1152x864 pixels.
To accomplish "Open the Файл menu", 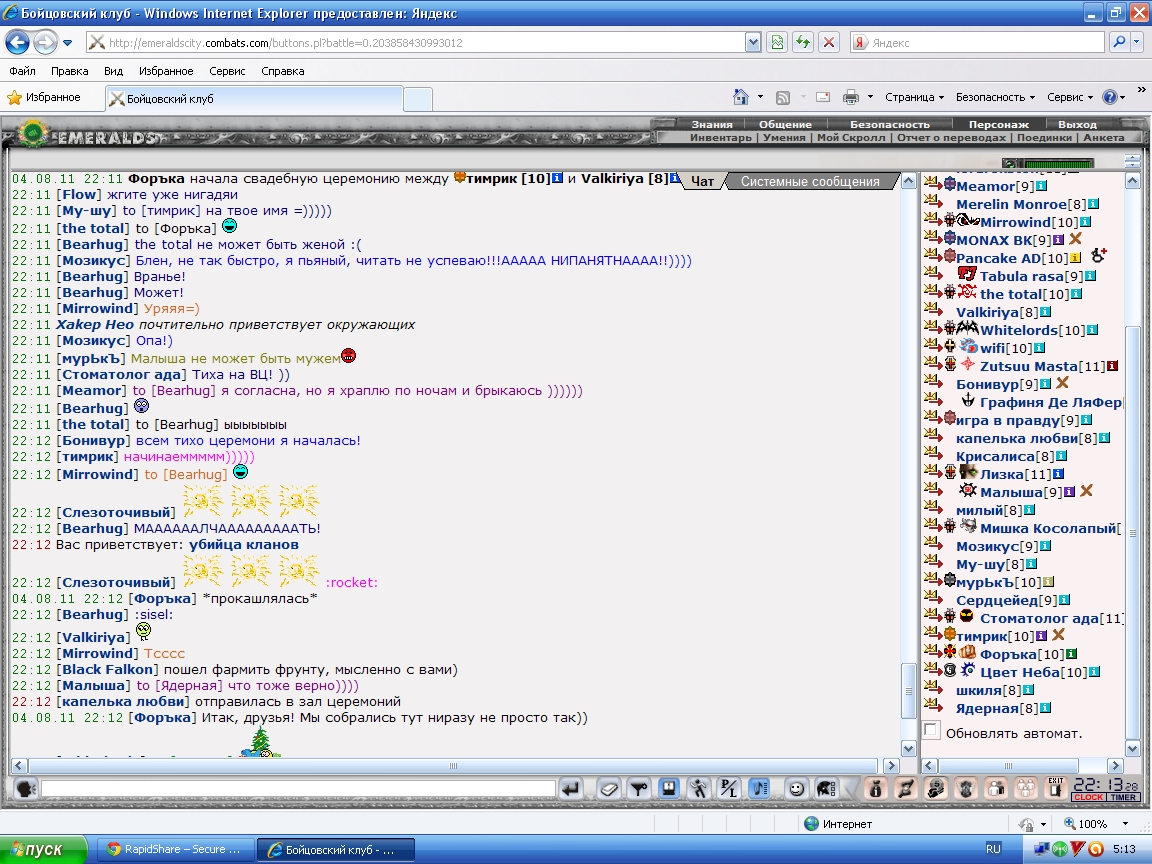I will click(x=22, y=71).
